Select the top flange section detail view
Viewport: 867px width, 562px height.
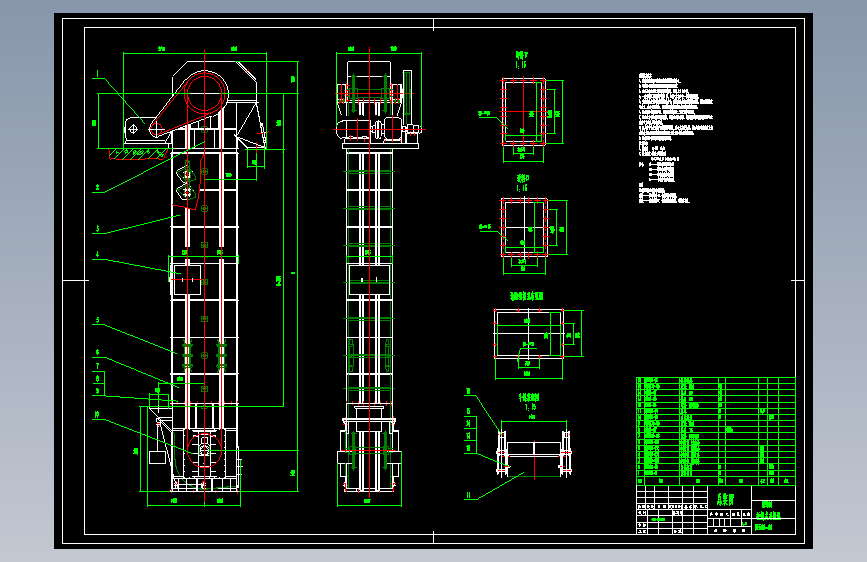(524, 112)
